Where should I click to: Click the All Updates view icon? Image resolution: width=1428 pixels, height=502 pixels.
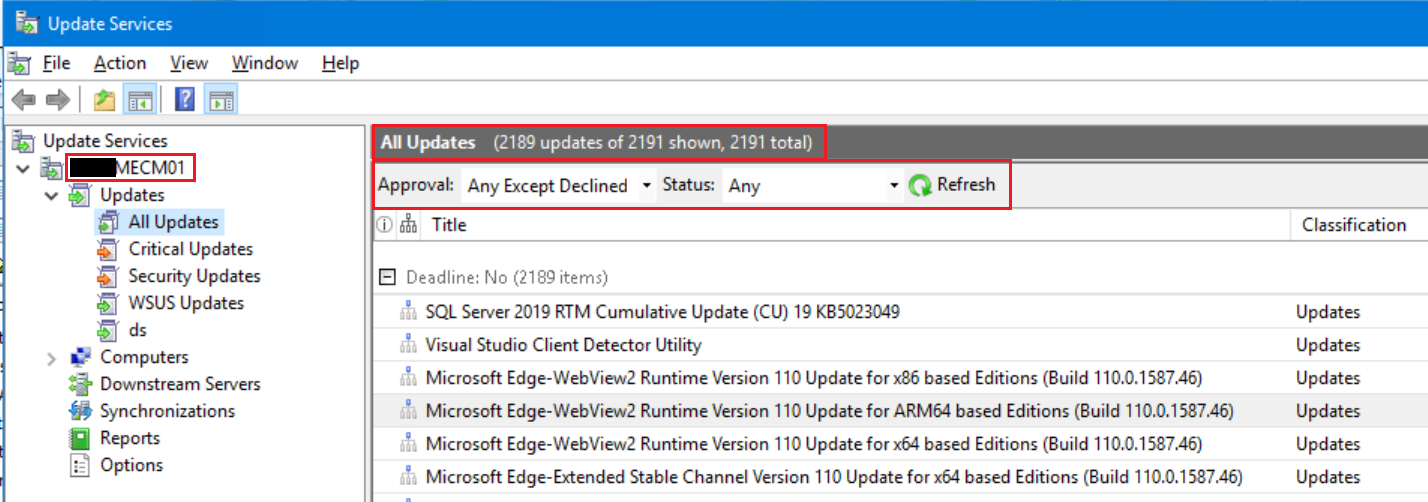pos(108,222)
